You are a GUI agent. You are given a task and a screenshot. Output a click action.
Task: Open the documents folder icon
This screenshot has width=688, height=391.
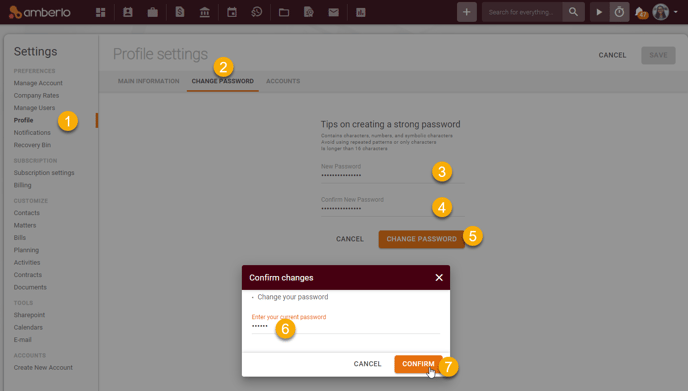pyautogui.click(x=284, y=12)
